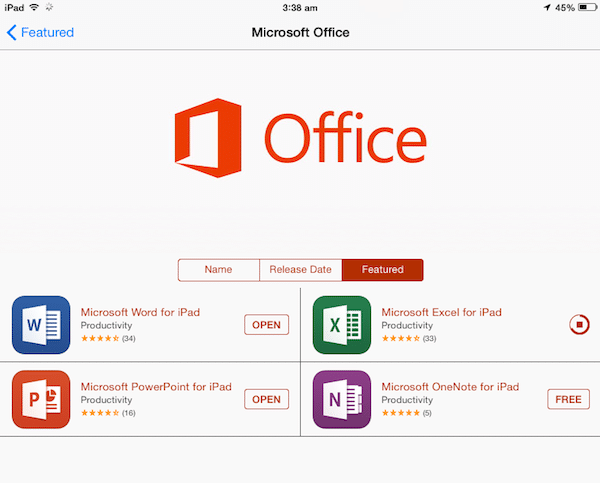This screenshot has height=483, width=600.
Task: Open Microsoft OneNote for iPad title
Action: 450,387
